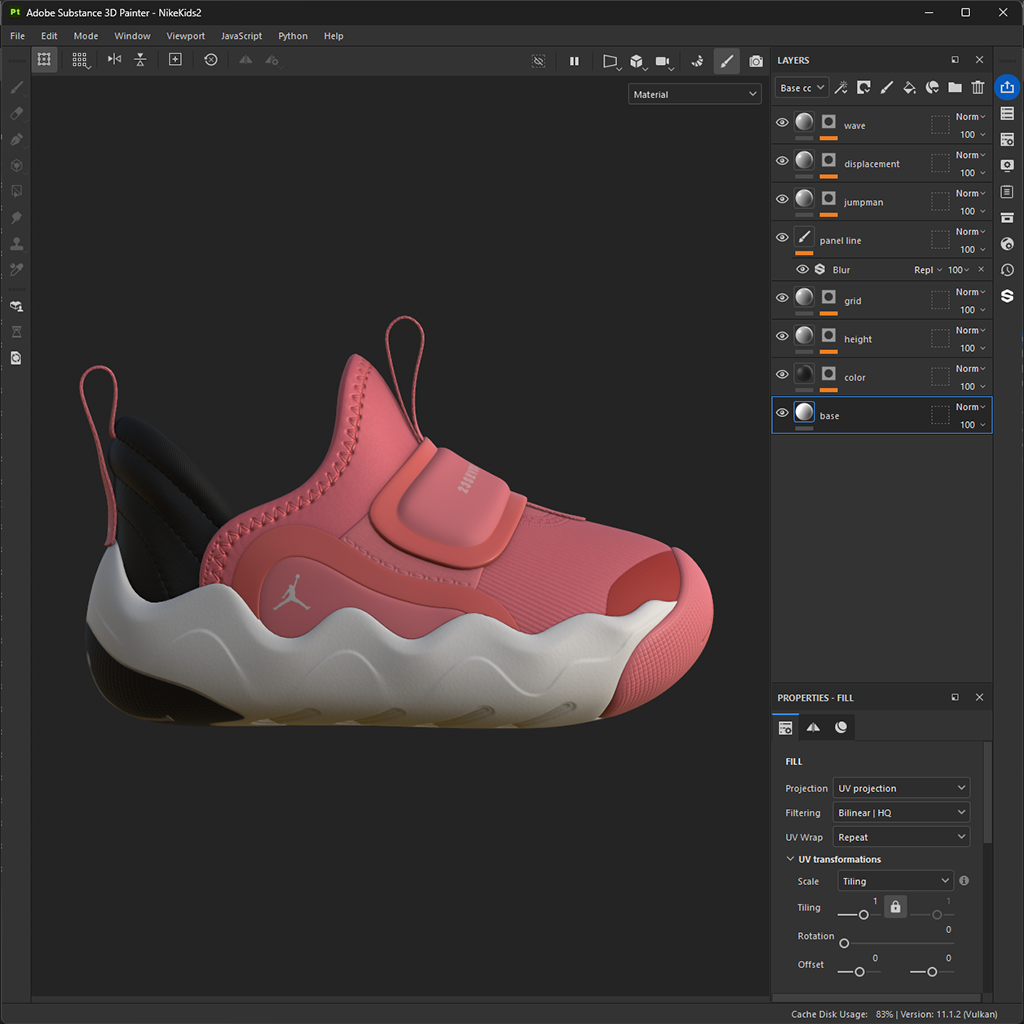Select the Paint brush tool

(16, 88)
